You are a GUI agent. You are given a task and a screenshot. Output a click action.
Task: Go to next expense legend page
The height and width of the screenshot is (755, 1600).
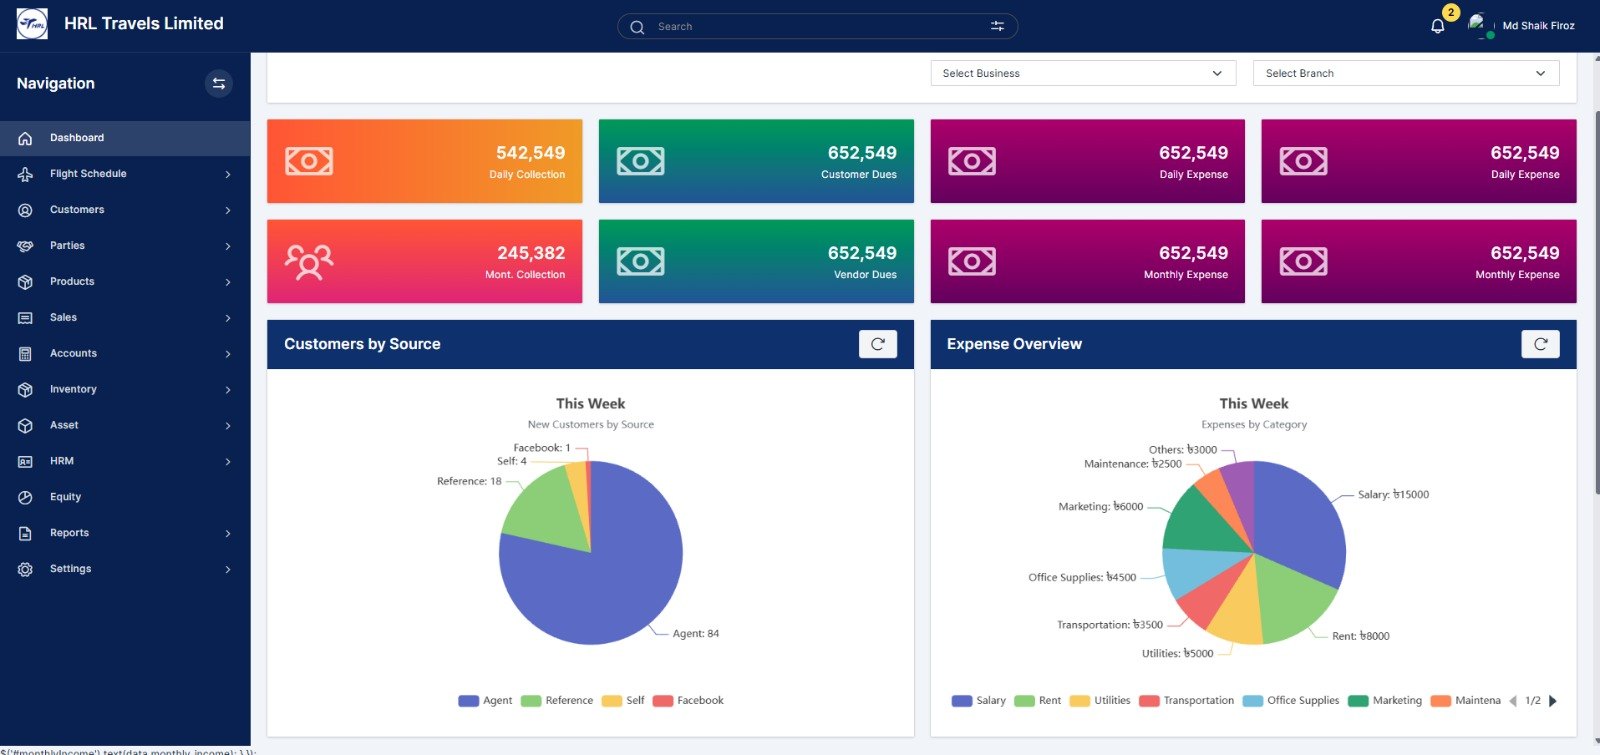tap(1553, 701)
